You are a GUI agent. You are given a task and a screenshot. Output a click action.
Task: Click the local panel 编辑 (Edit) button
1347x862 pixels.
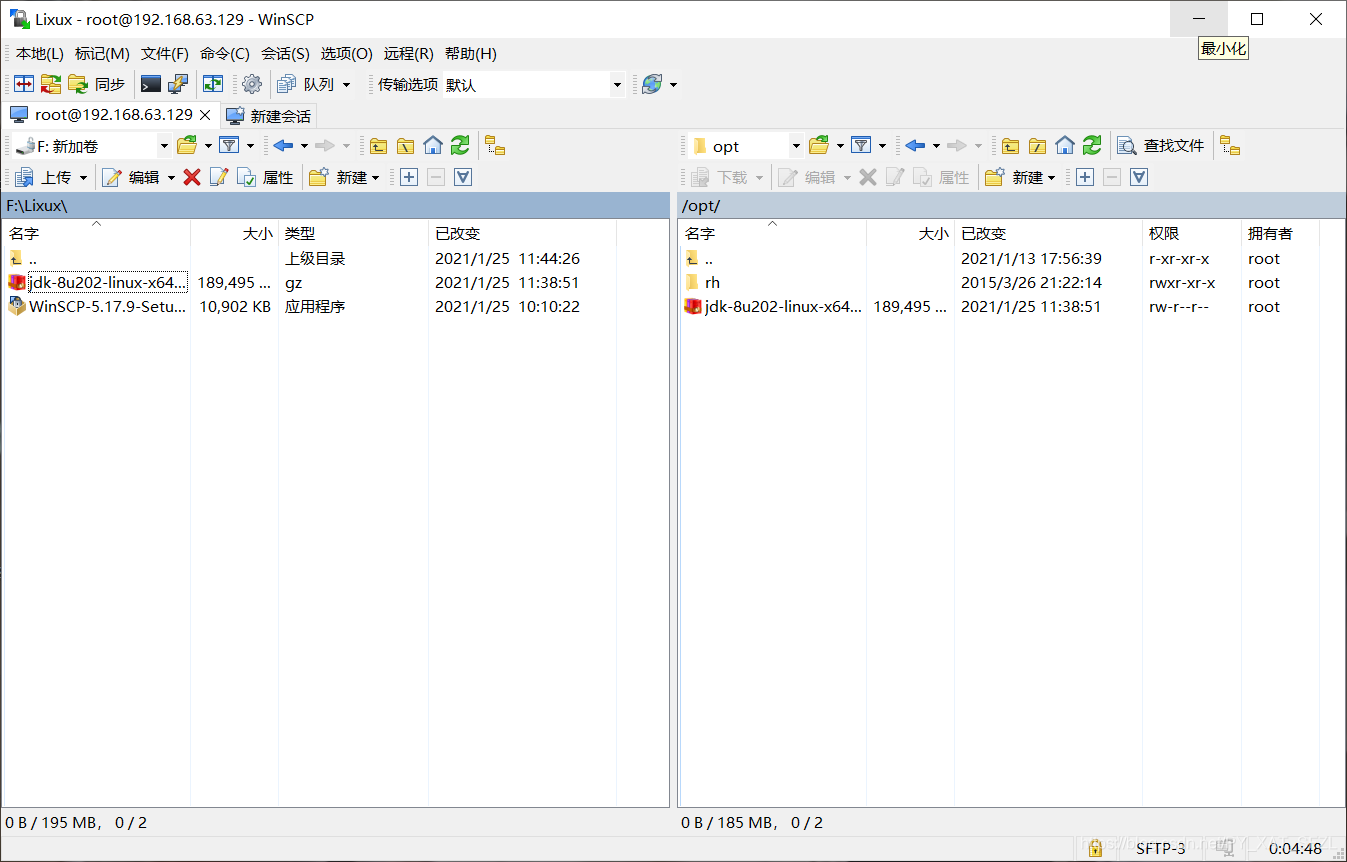[131, 177]
